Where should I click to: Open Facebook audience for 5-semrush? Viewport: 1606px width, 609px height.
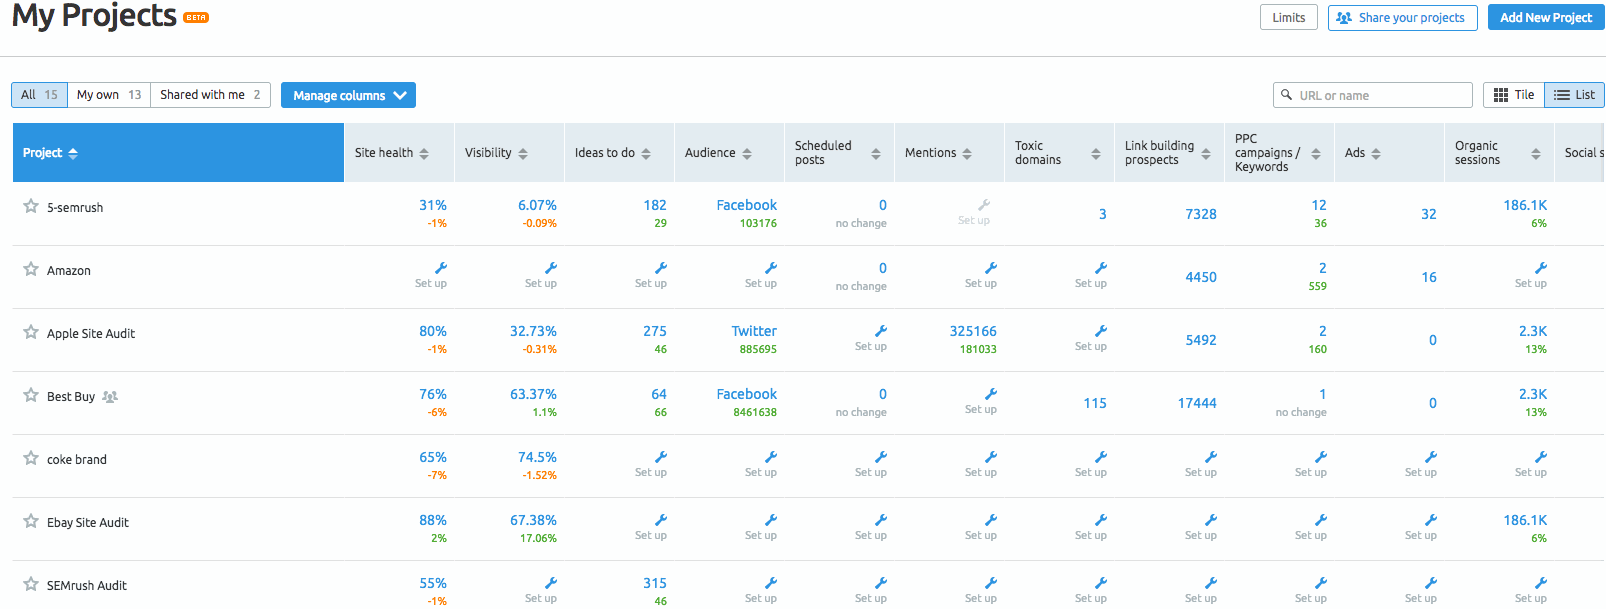[747, 205]
